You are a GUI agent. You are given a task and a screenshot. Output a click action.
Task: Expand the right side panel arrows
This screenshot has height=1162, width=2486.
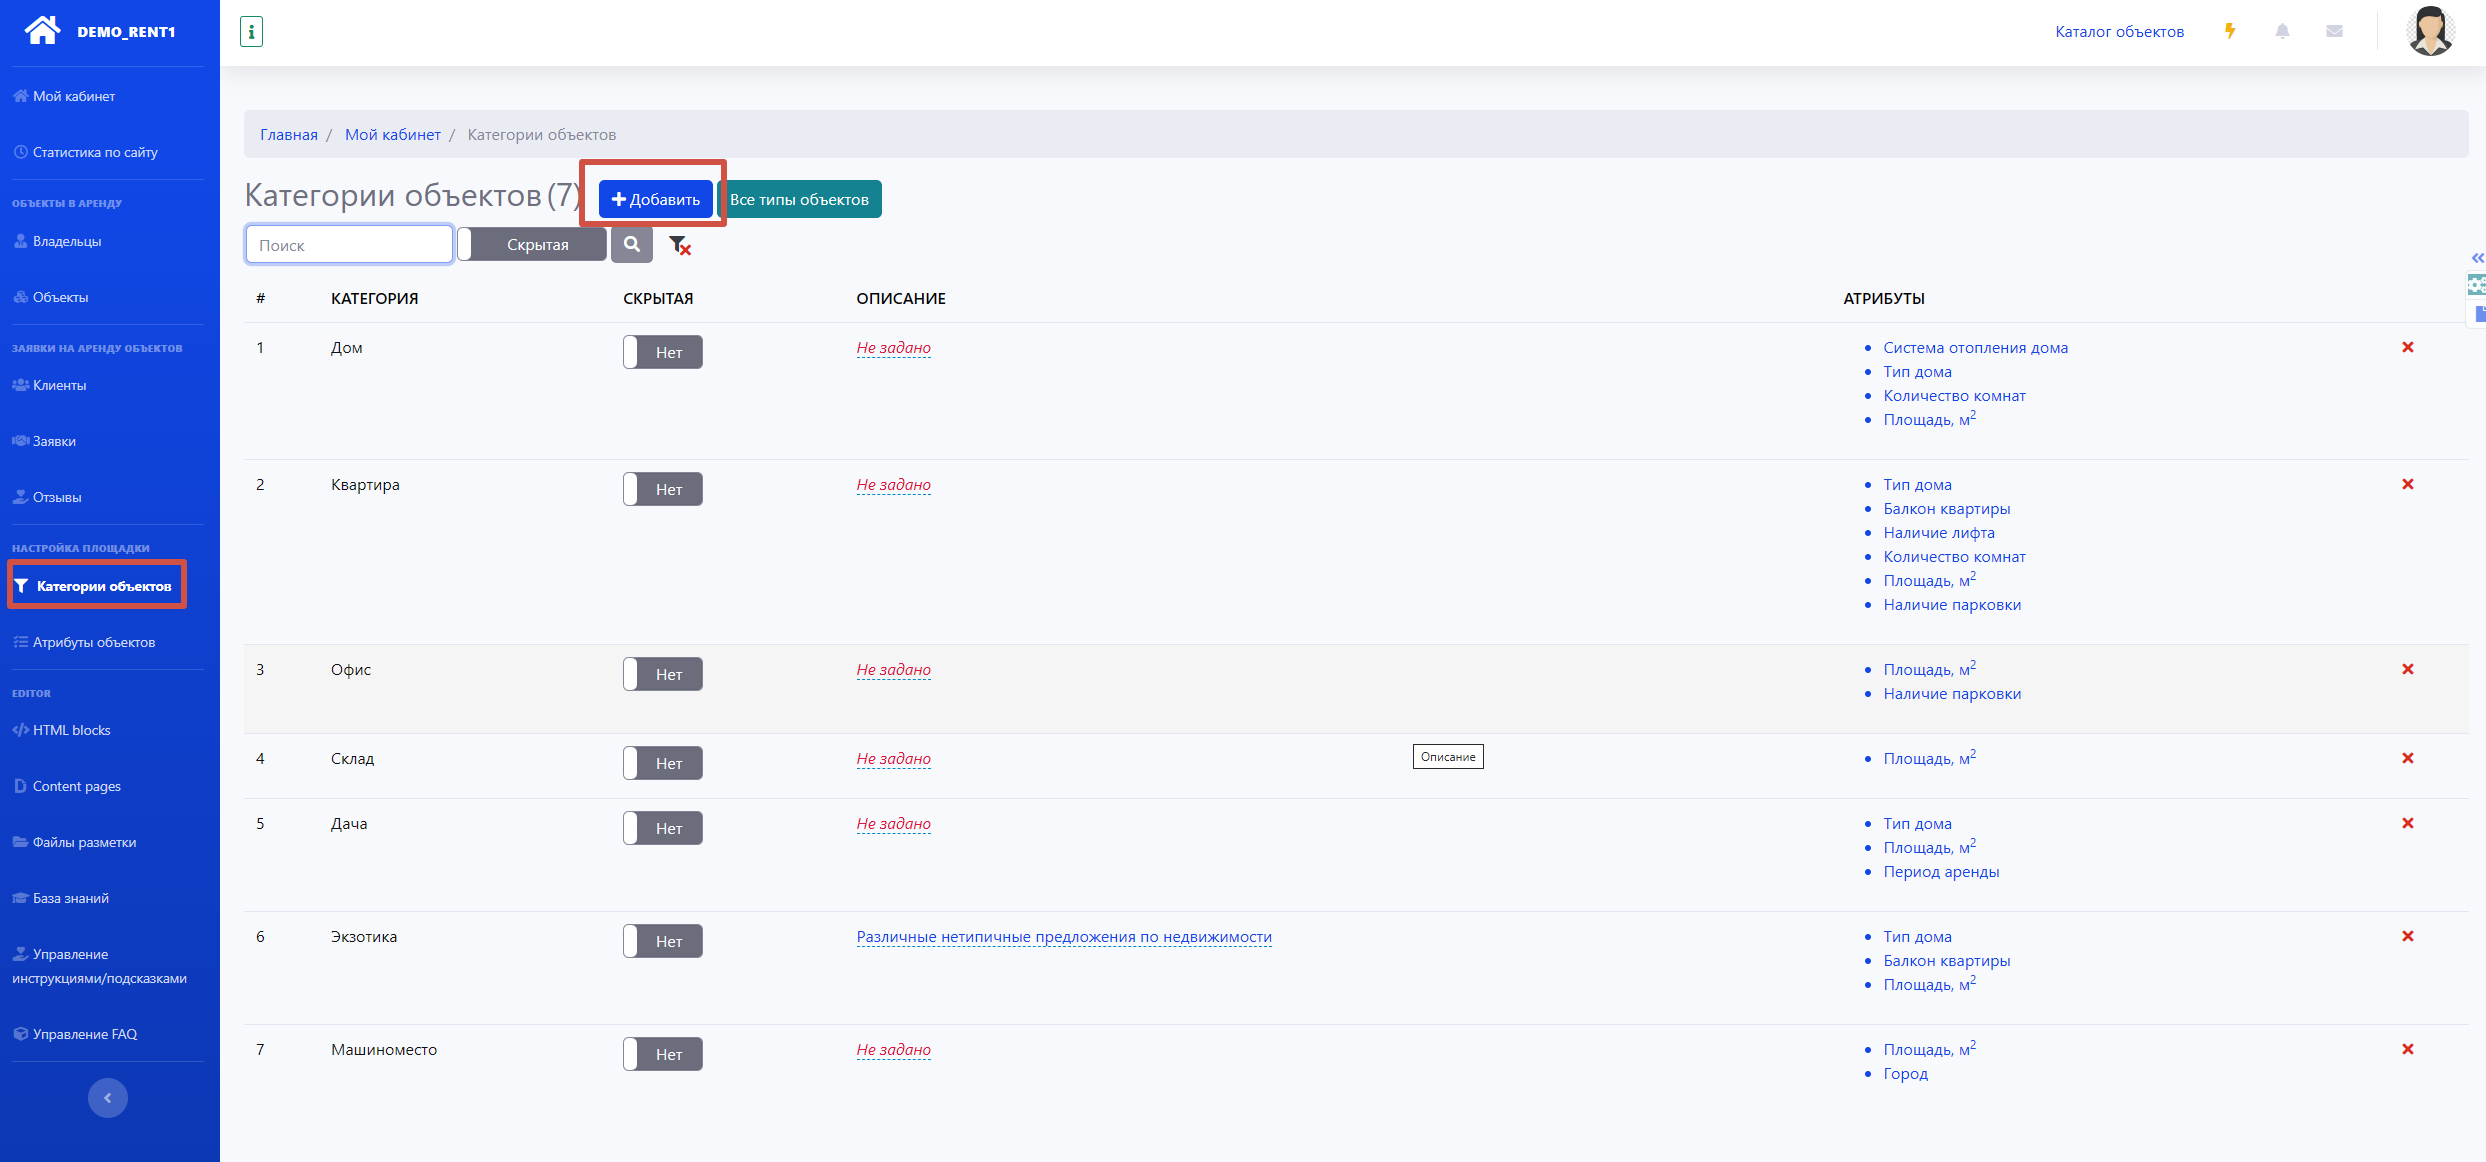pos(2477,258)
